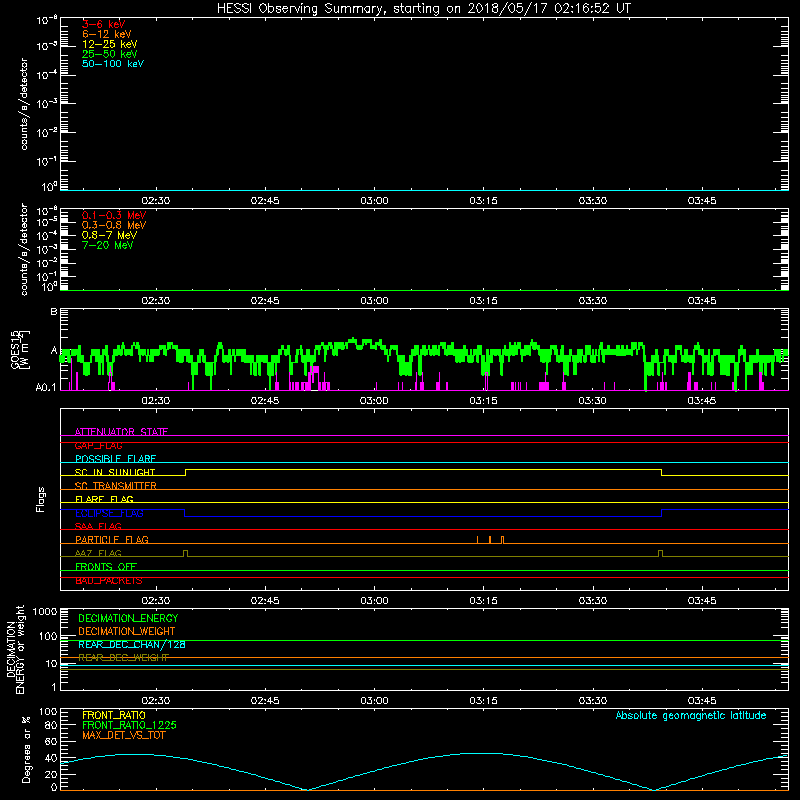Viewport: 800px width, 800px height.
Task: Select the 40 tick on the Degrees axis
Action: (52, 758)
